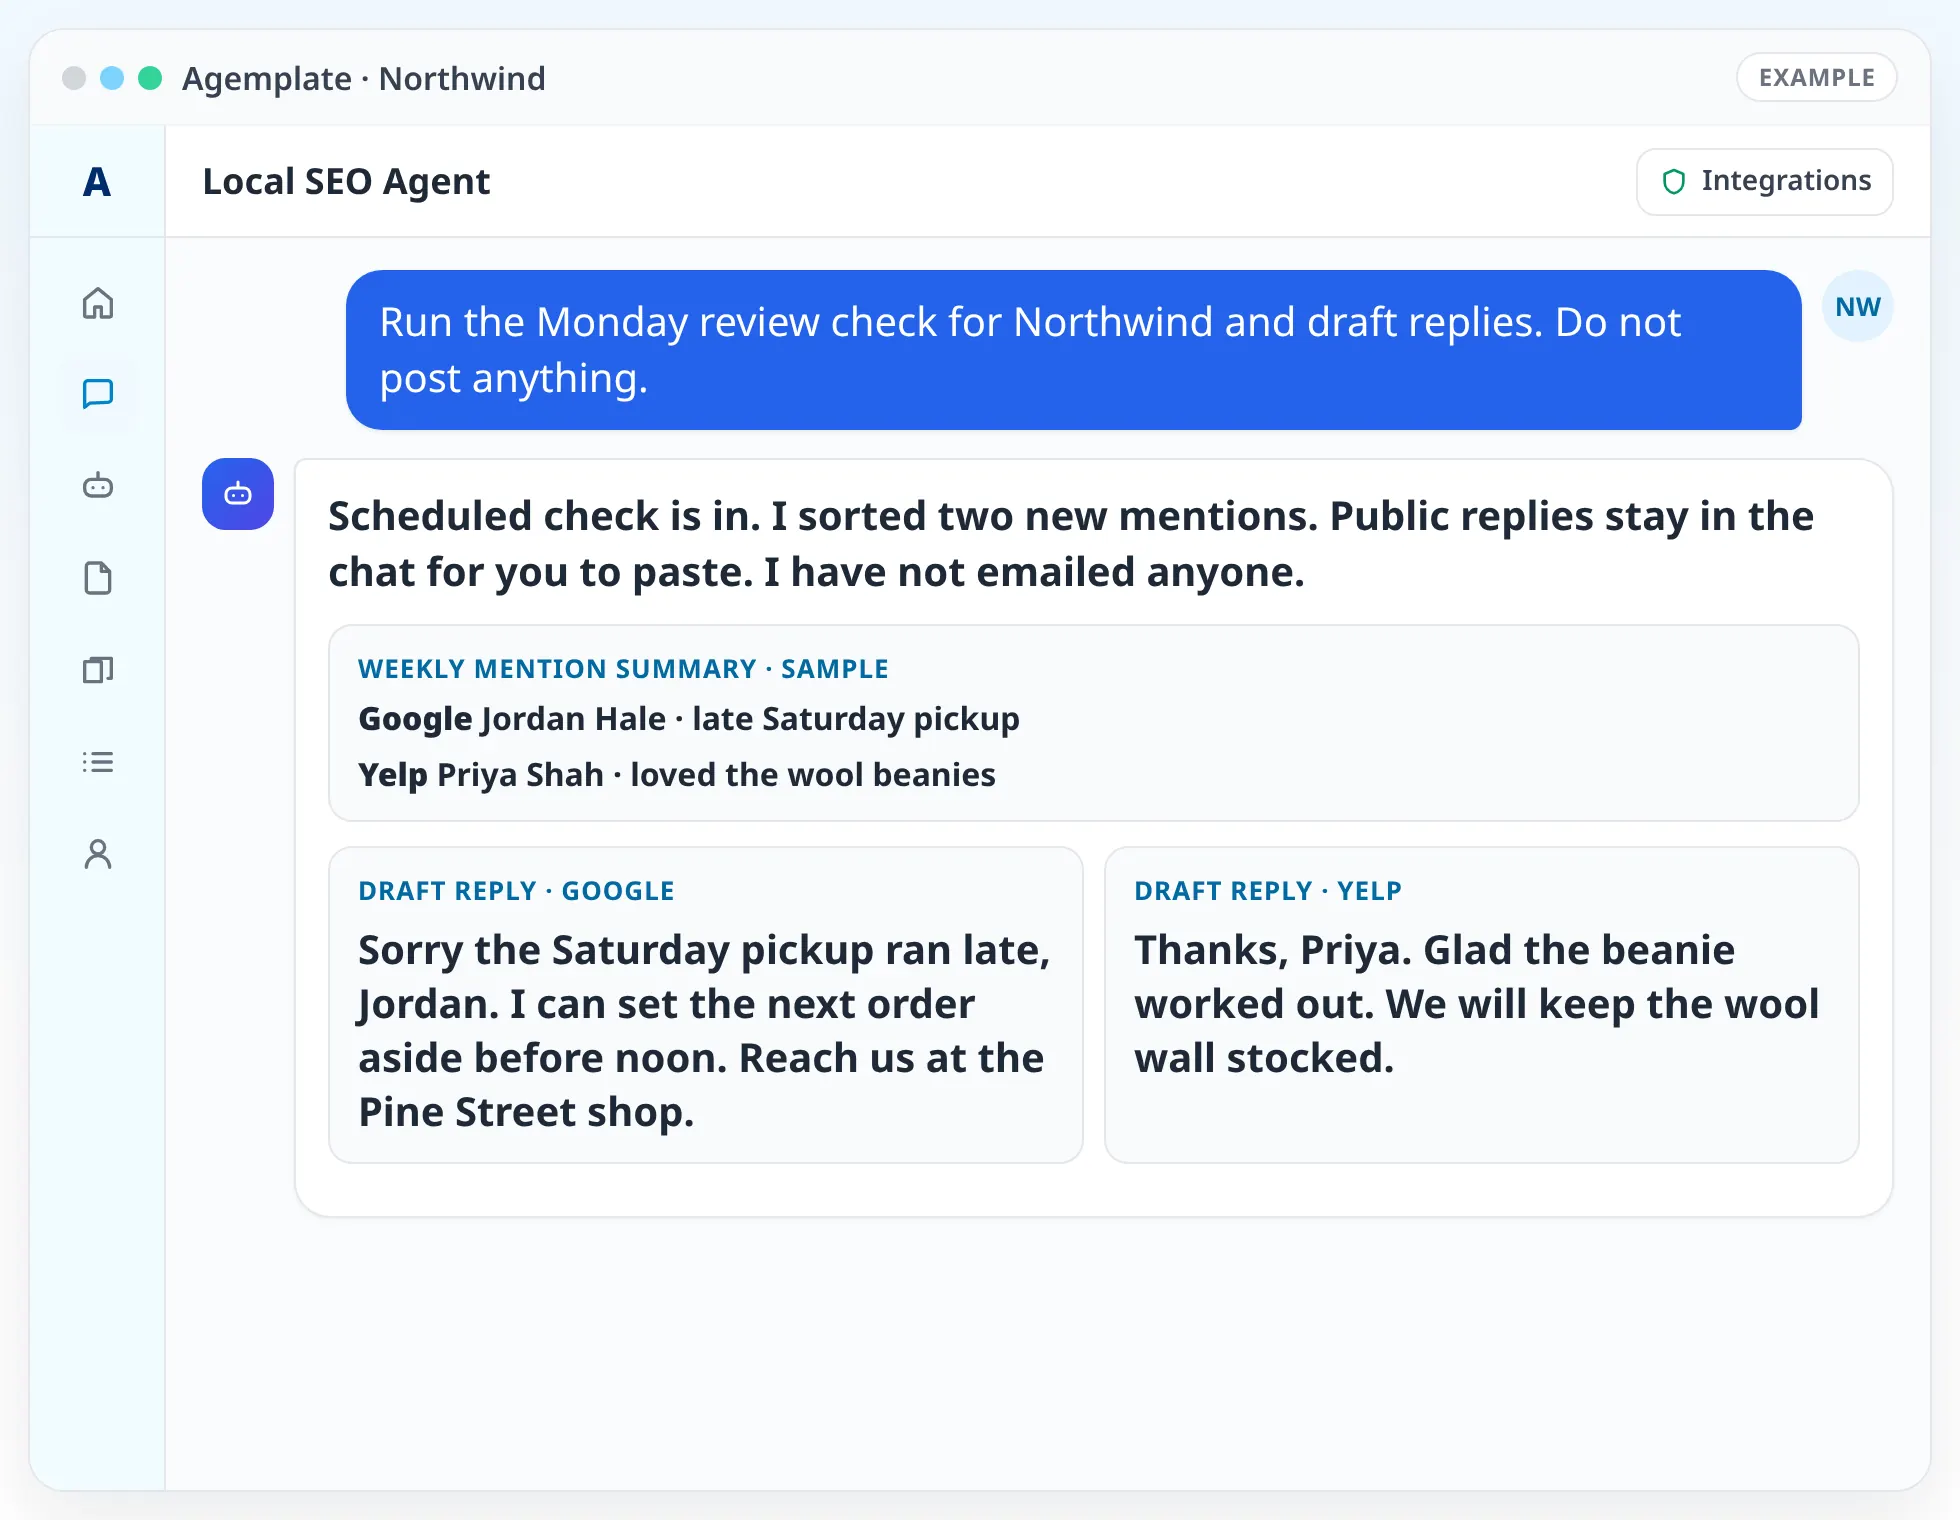Open the Integrations button
This screenshot has height=1520, width=1960.
click(x=1765, y=182)
